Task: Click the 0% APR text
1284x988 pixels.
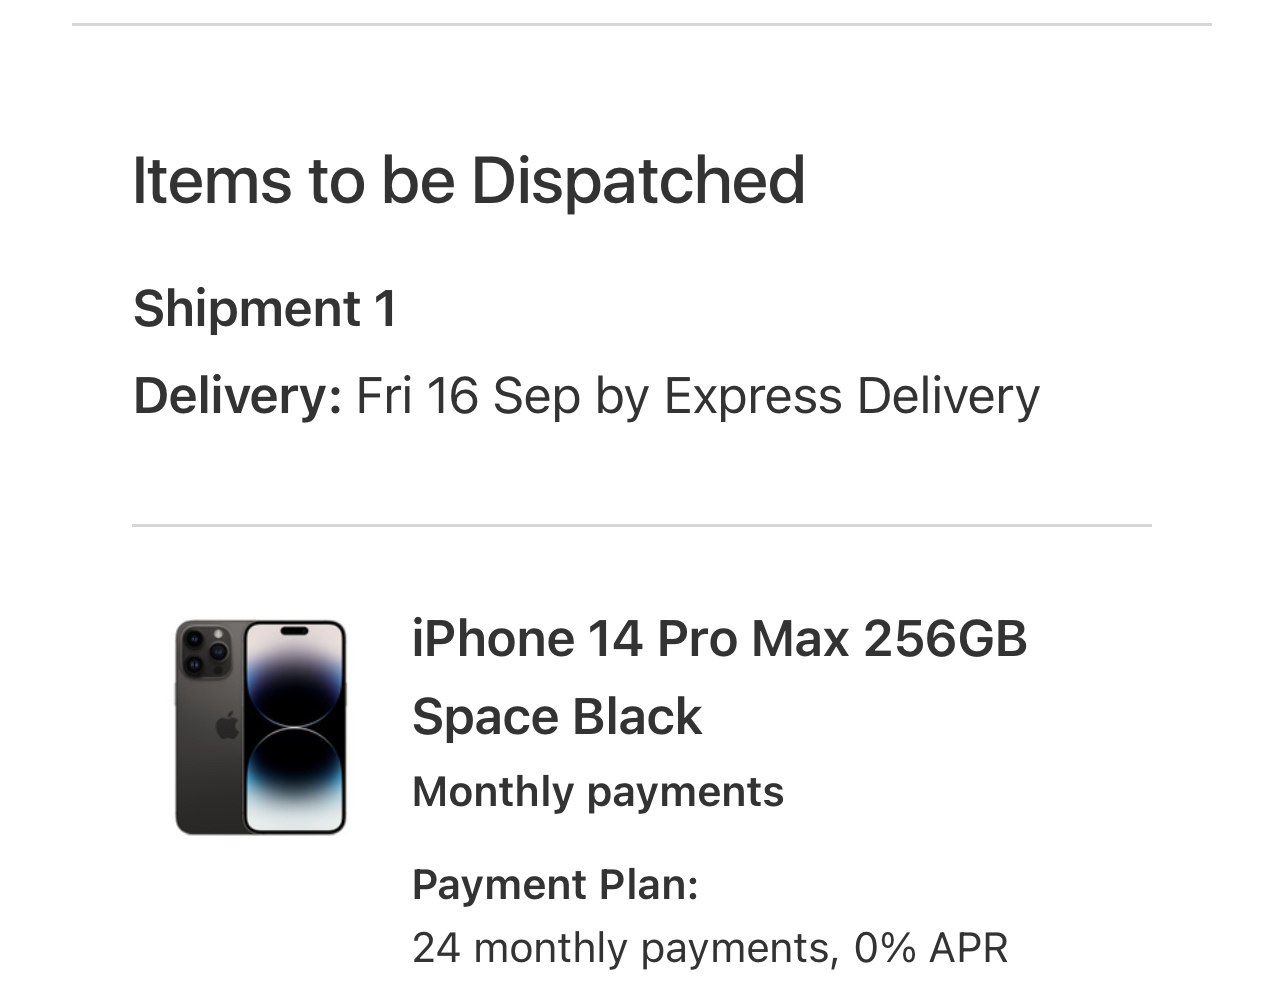Action: (930, 948)
